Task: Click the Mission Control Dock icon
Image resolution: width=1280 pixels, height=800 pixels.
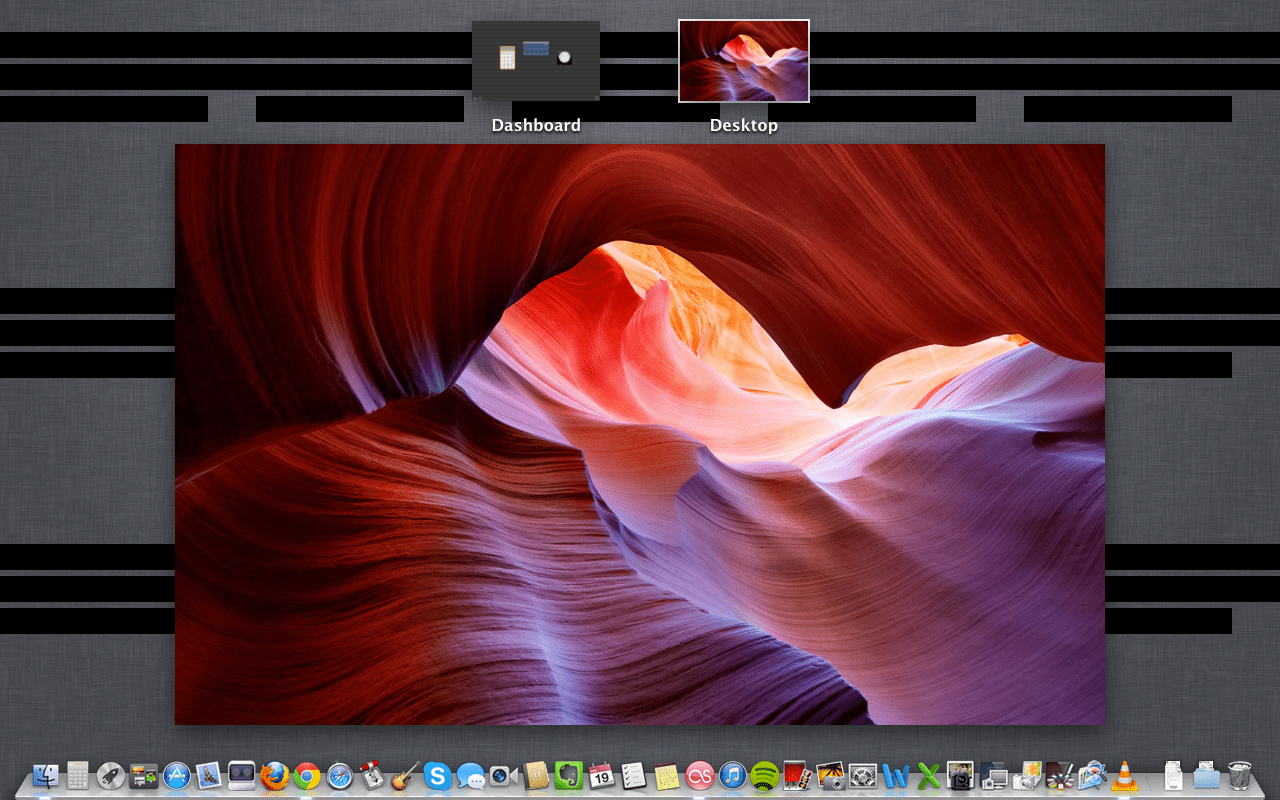Action: (x=144, y=775)
